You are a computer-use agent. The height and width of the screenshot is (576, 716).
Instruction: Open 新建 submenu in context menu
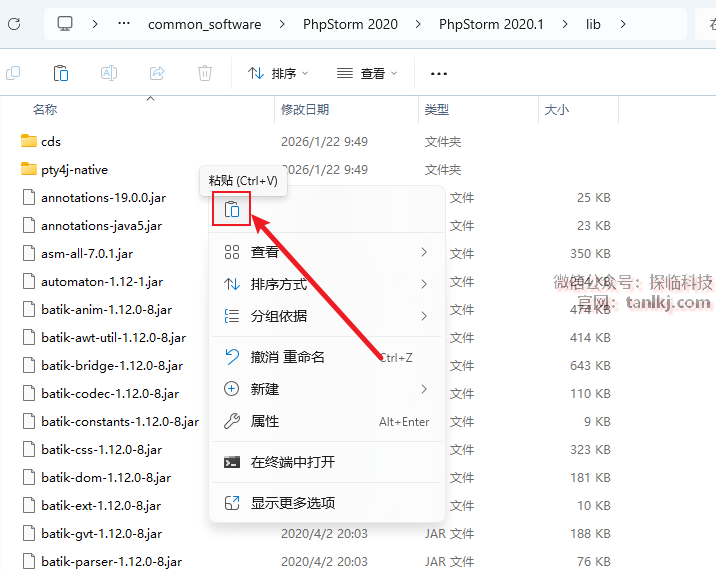326,389
